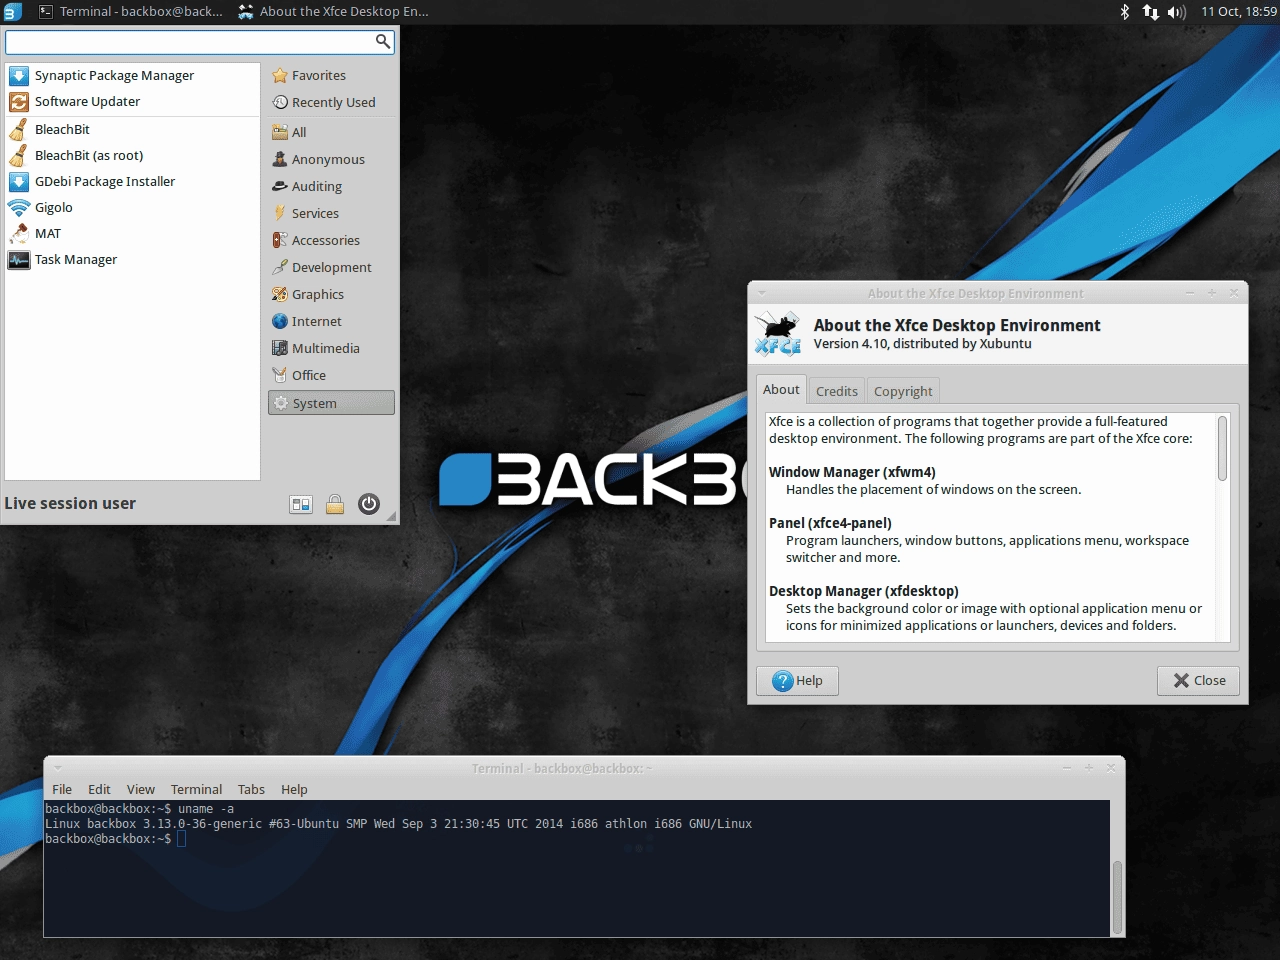Select the System category
1280x960 pixels.
pyautogui.click(x=331, y=403)
